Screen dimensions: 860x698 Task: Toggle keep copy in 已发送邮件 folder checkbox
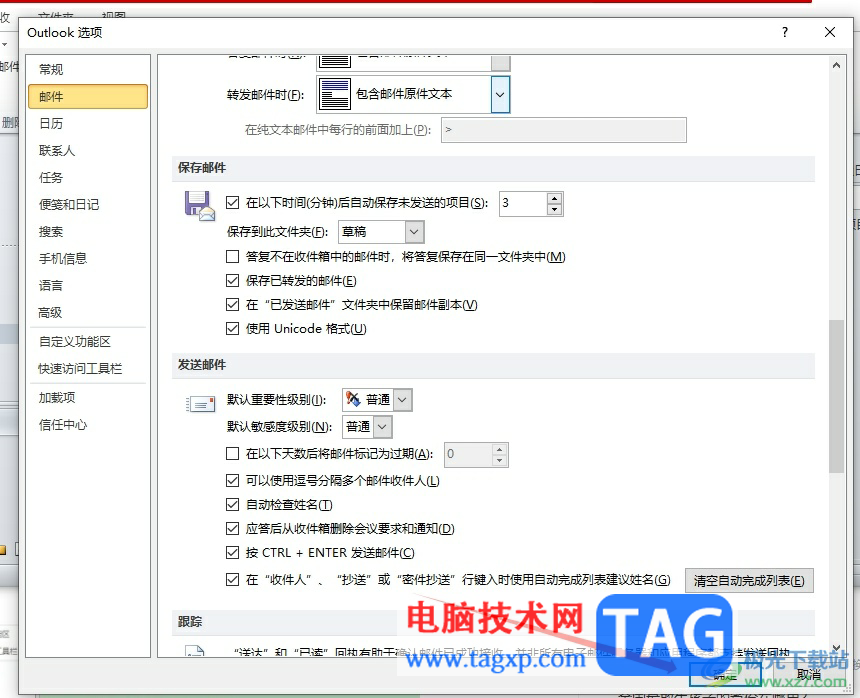tap(233, 304)
